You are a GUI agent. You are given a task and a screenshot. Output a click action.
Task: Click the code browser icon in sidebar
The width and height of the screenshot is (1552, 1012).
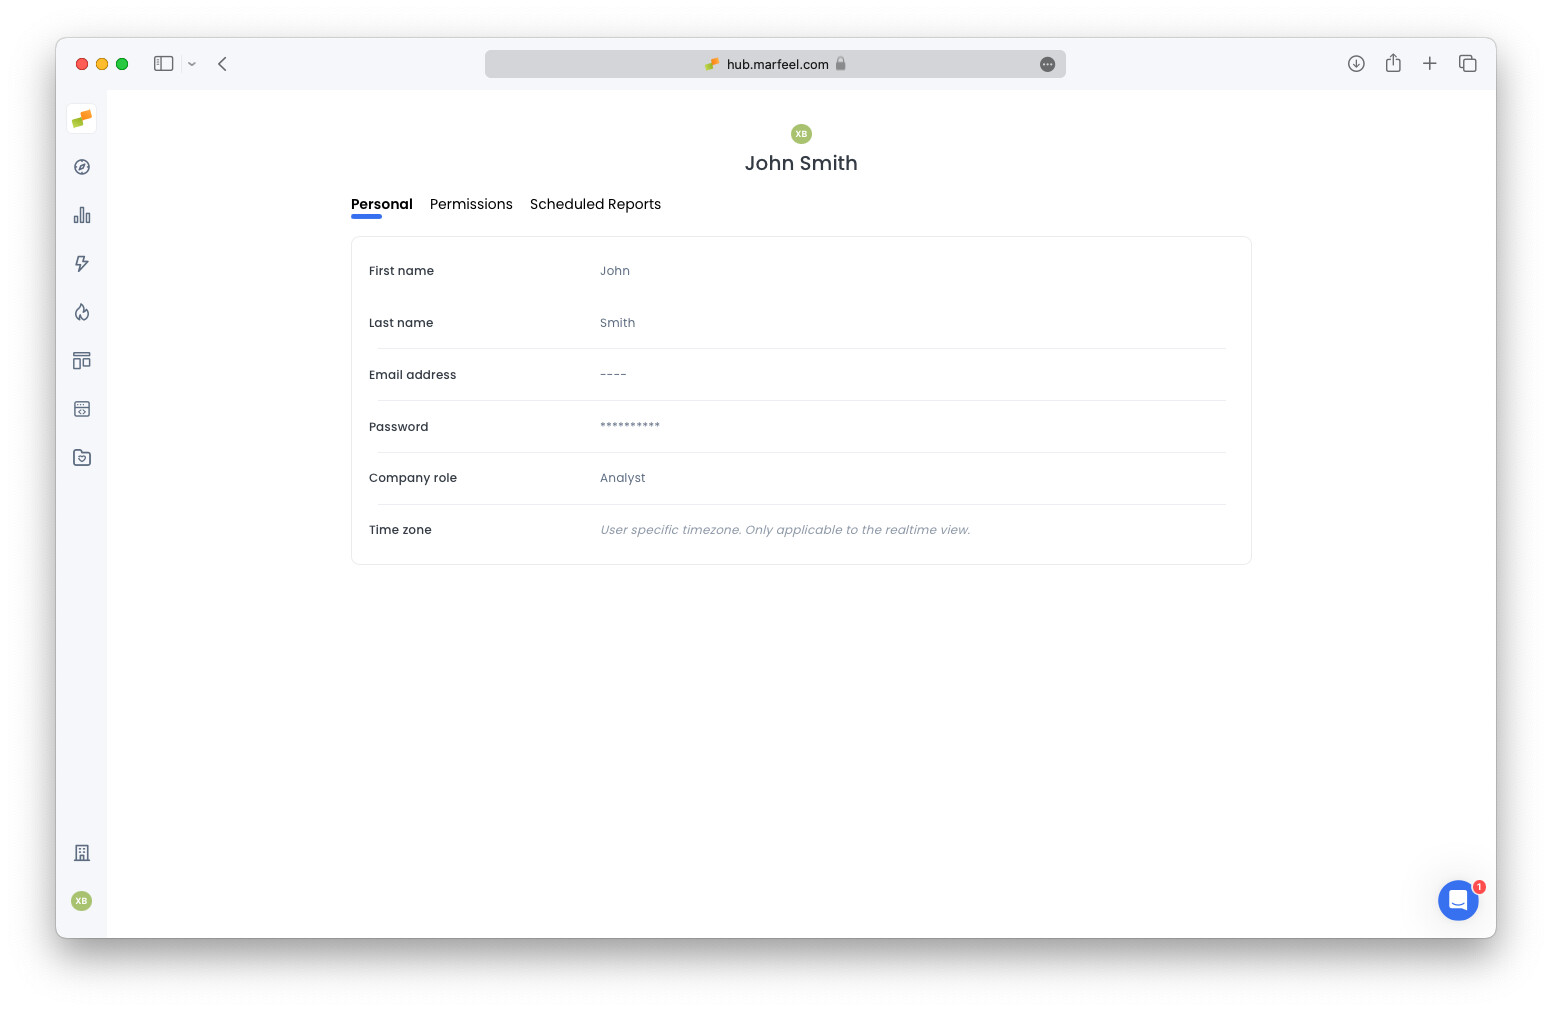point(81,408)
